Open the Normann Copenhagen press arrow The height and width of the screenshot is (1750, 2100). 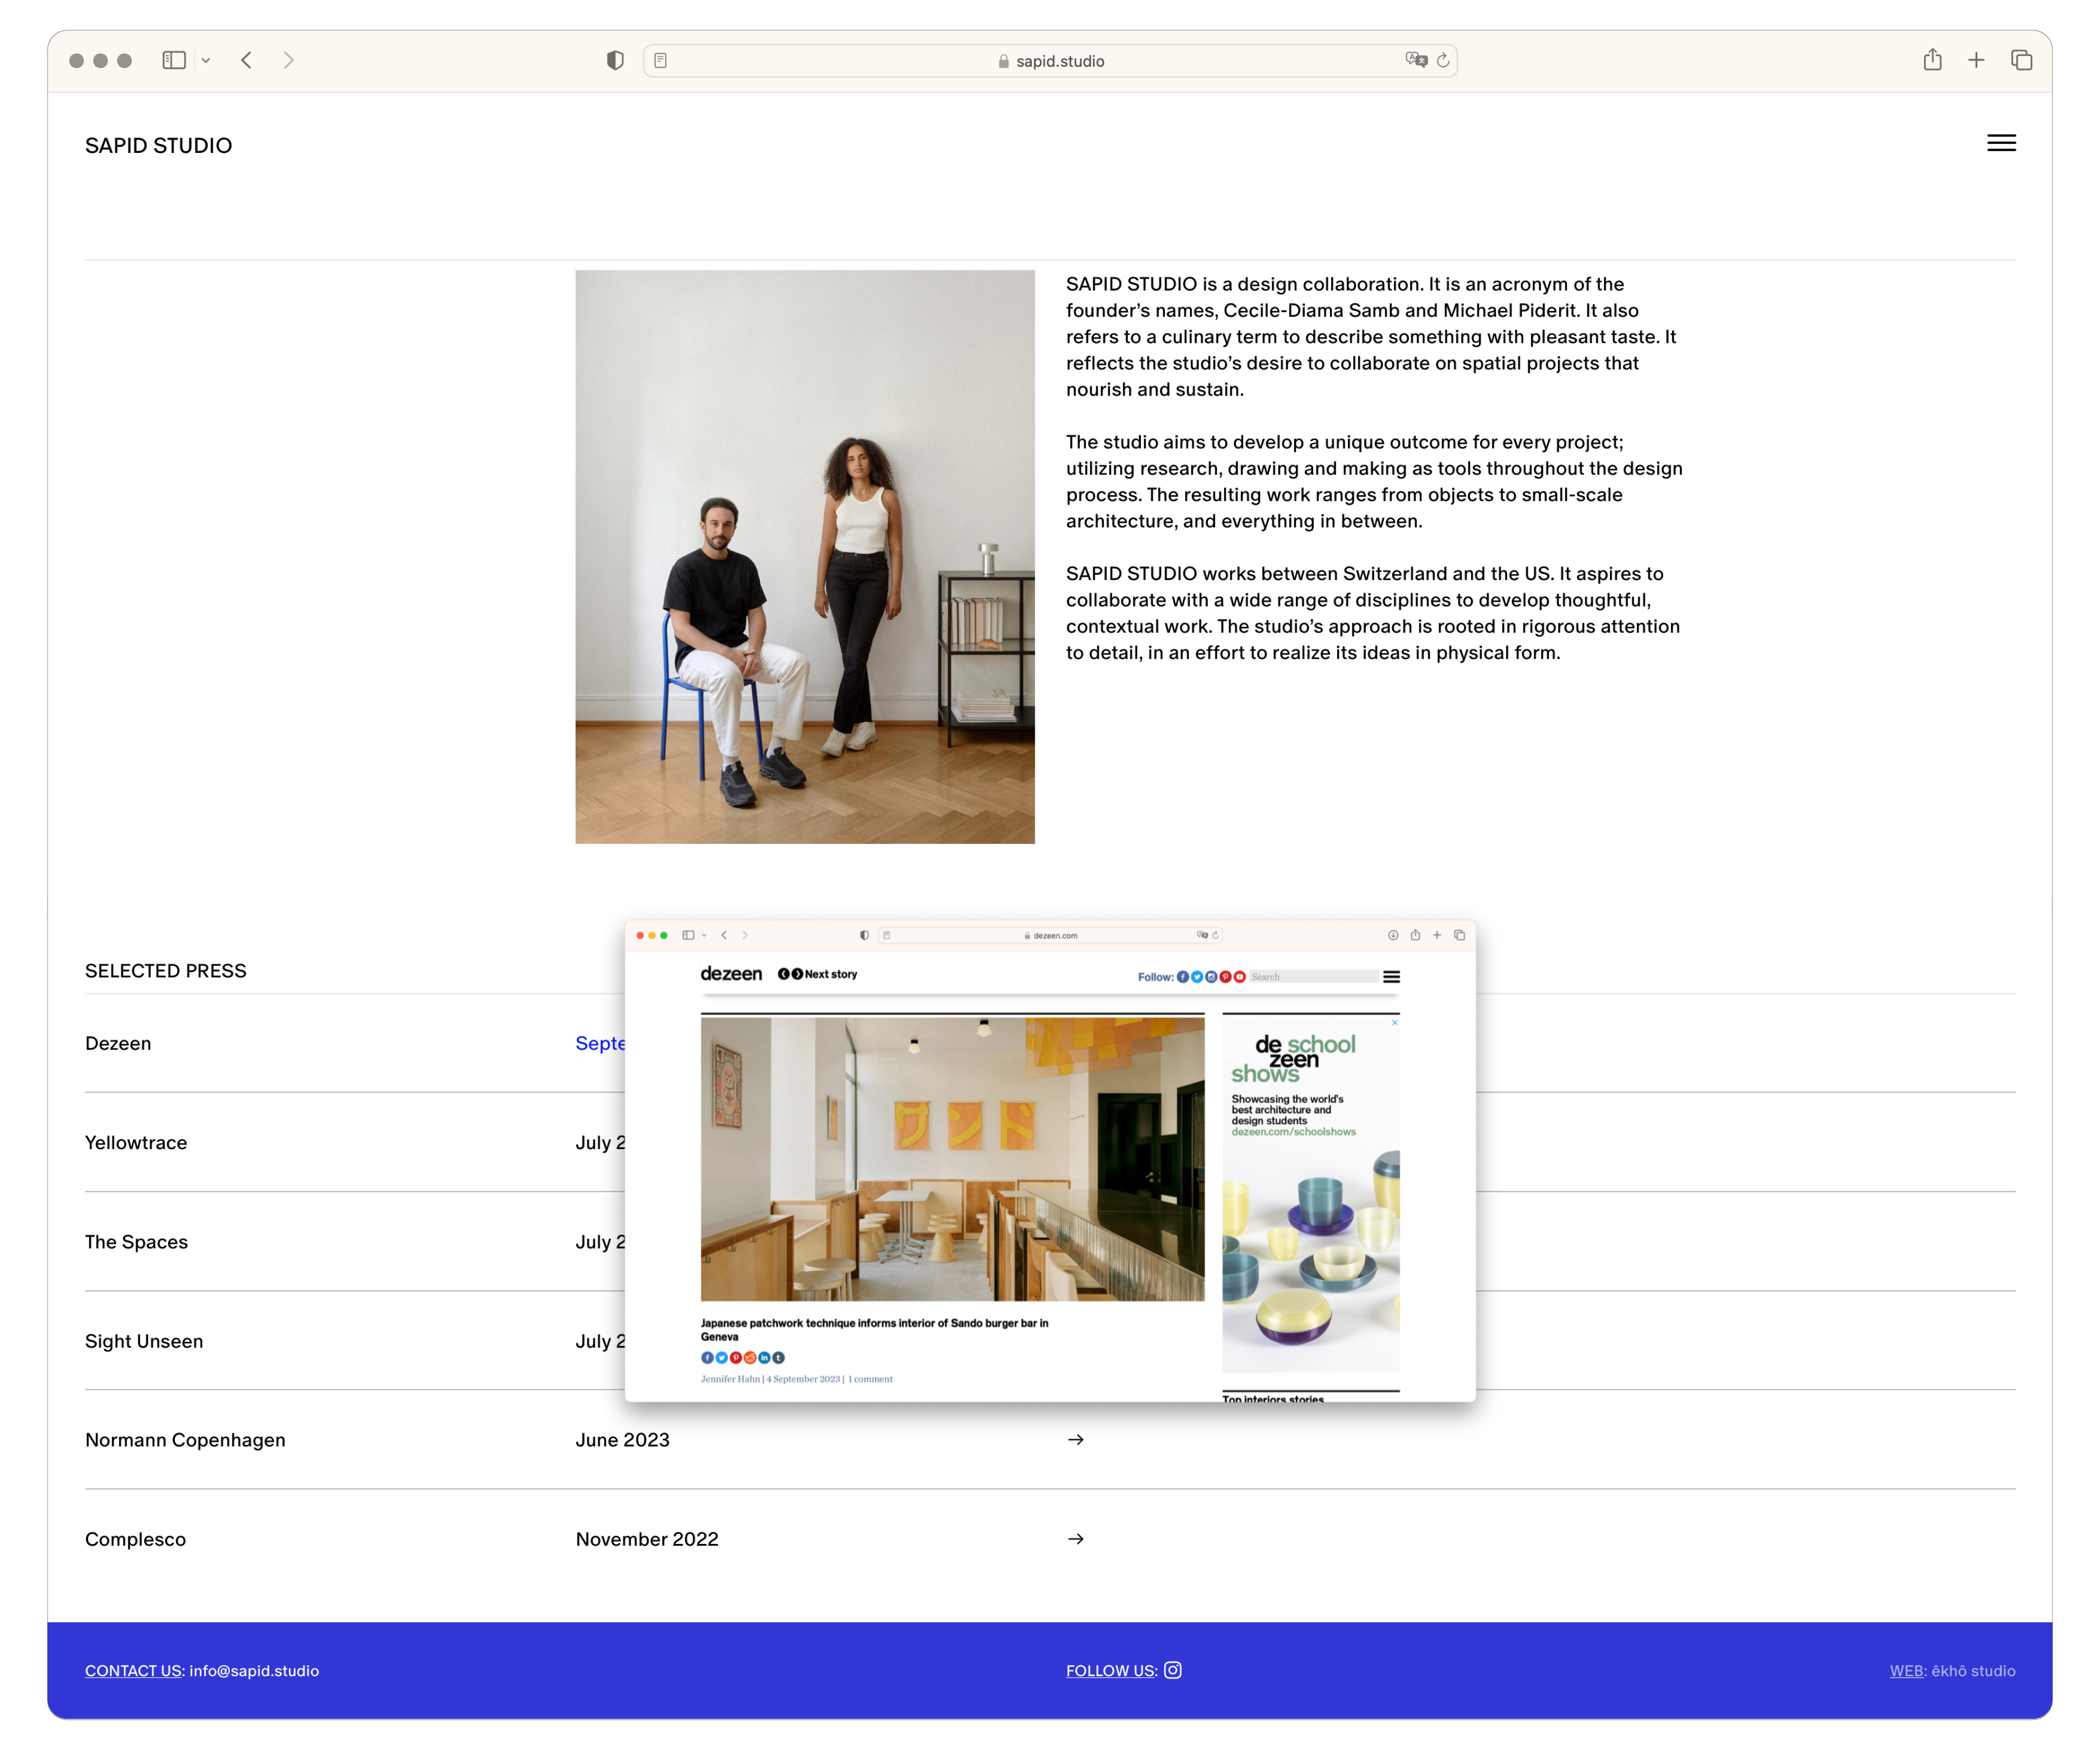[1076, 1440]
